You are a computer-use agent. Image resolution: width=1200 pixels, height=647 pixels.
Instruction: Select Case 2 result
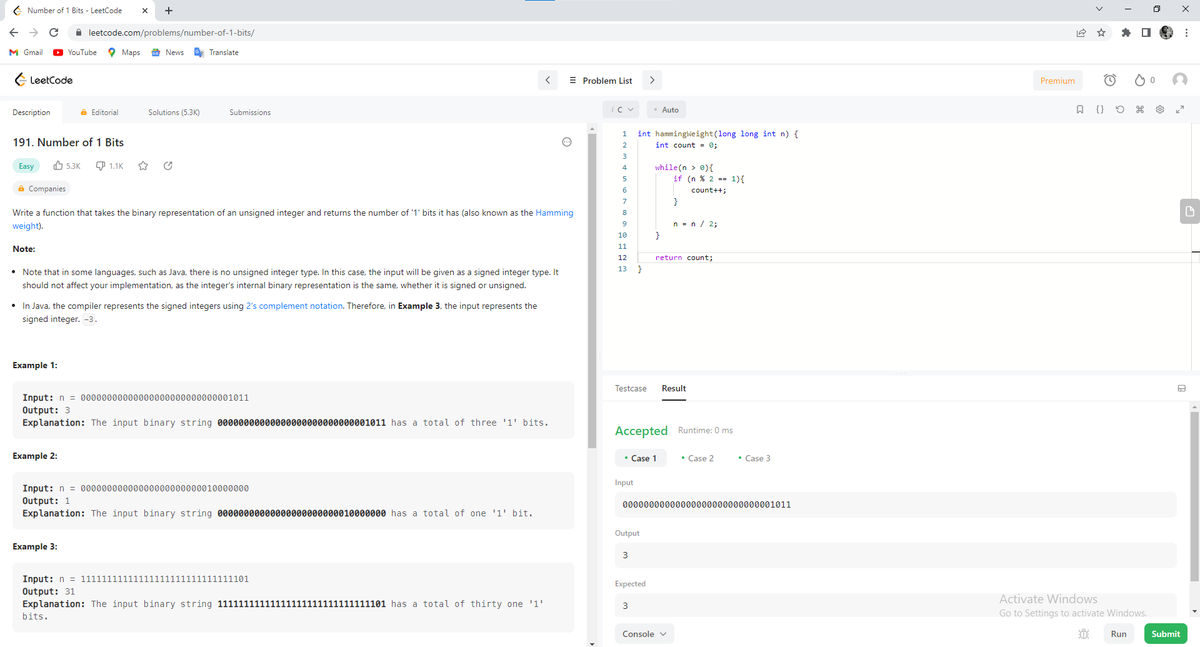pyautogui.click(x=697, y=458)
